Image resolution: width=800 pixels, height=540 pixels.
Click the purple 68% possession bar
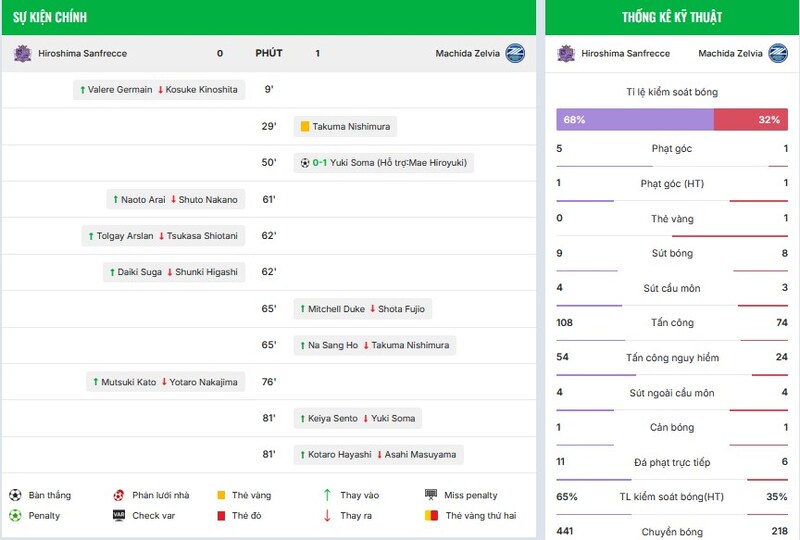(x=635, y=119)
